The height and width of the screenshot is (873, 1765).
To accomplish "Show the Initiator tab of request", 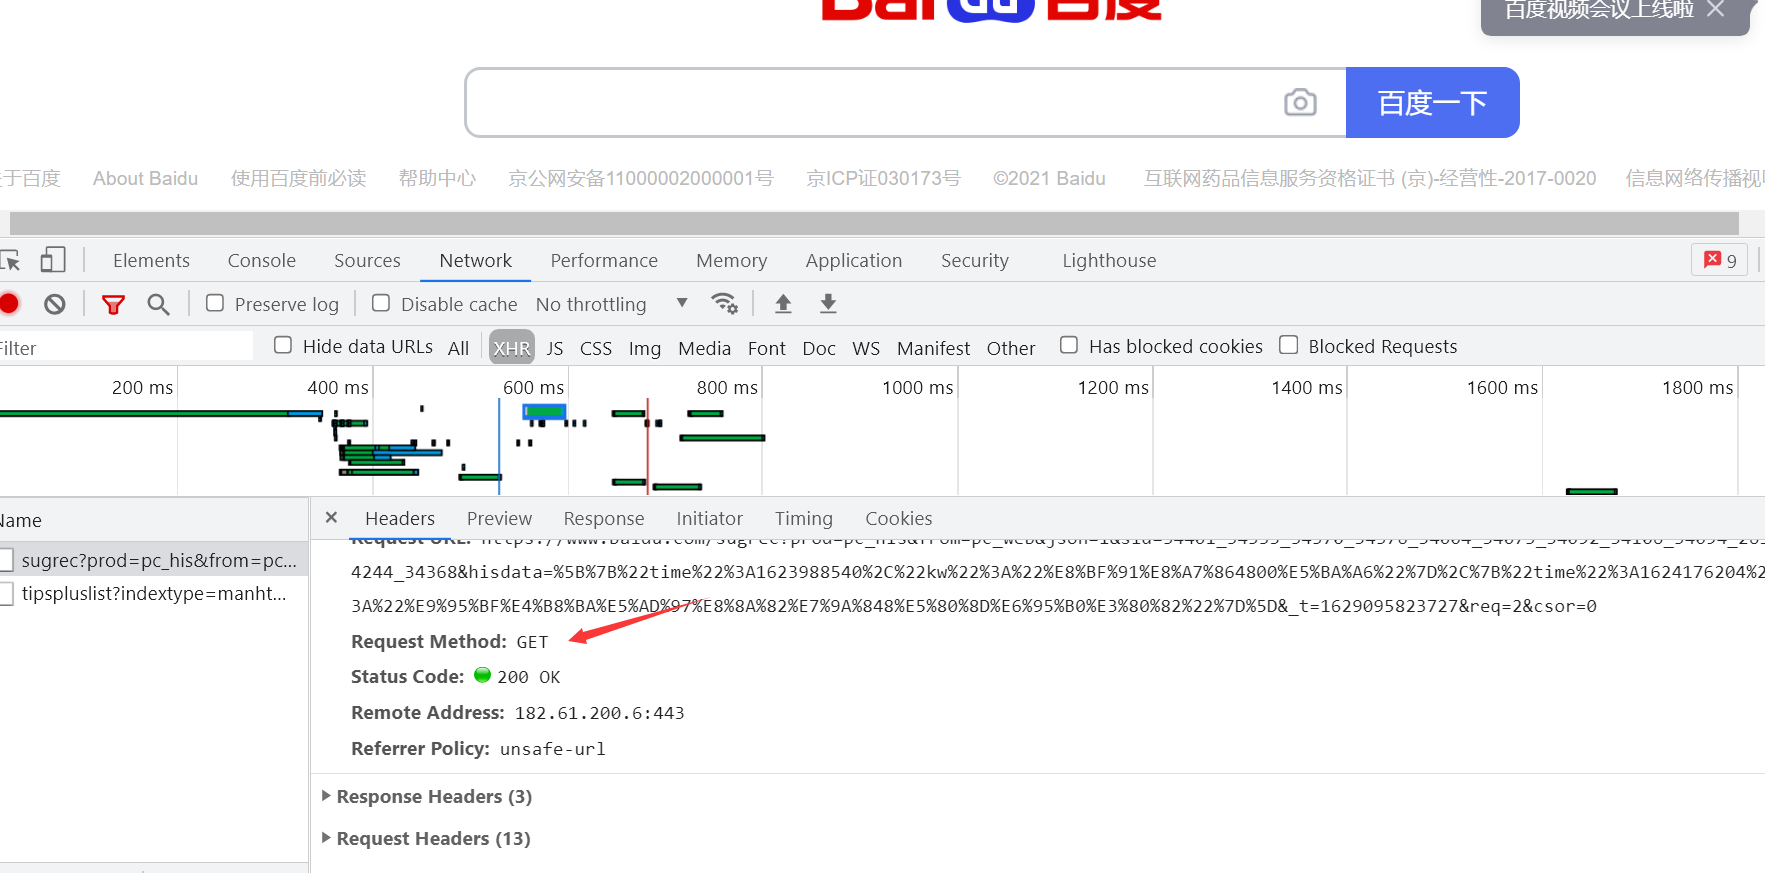I will coord(709,518).
